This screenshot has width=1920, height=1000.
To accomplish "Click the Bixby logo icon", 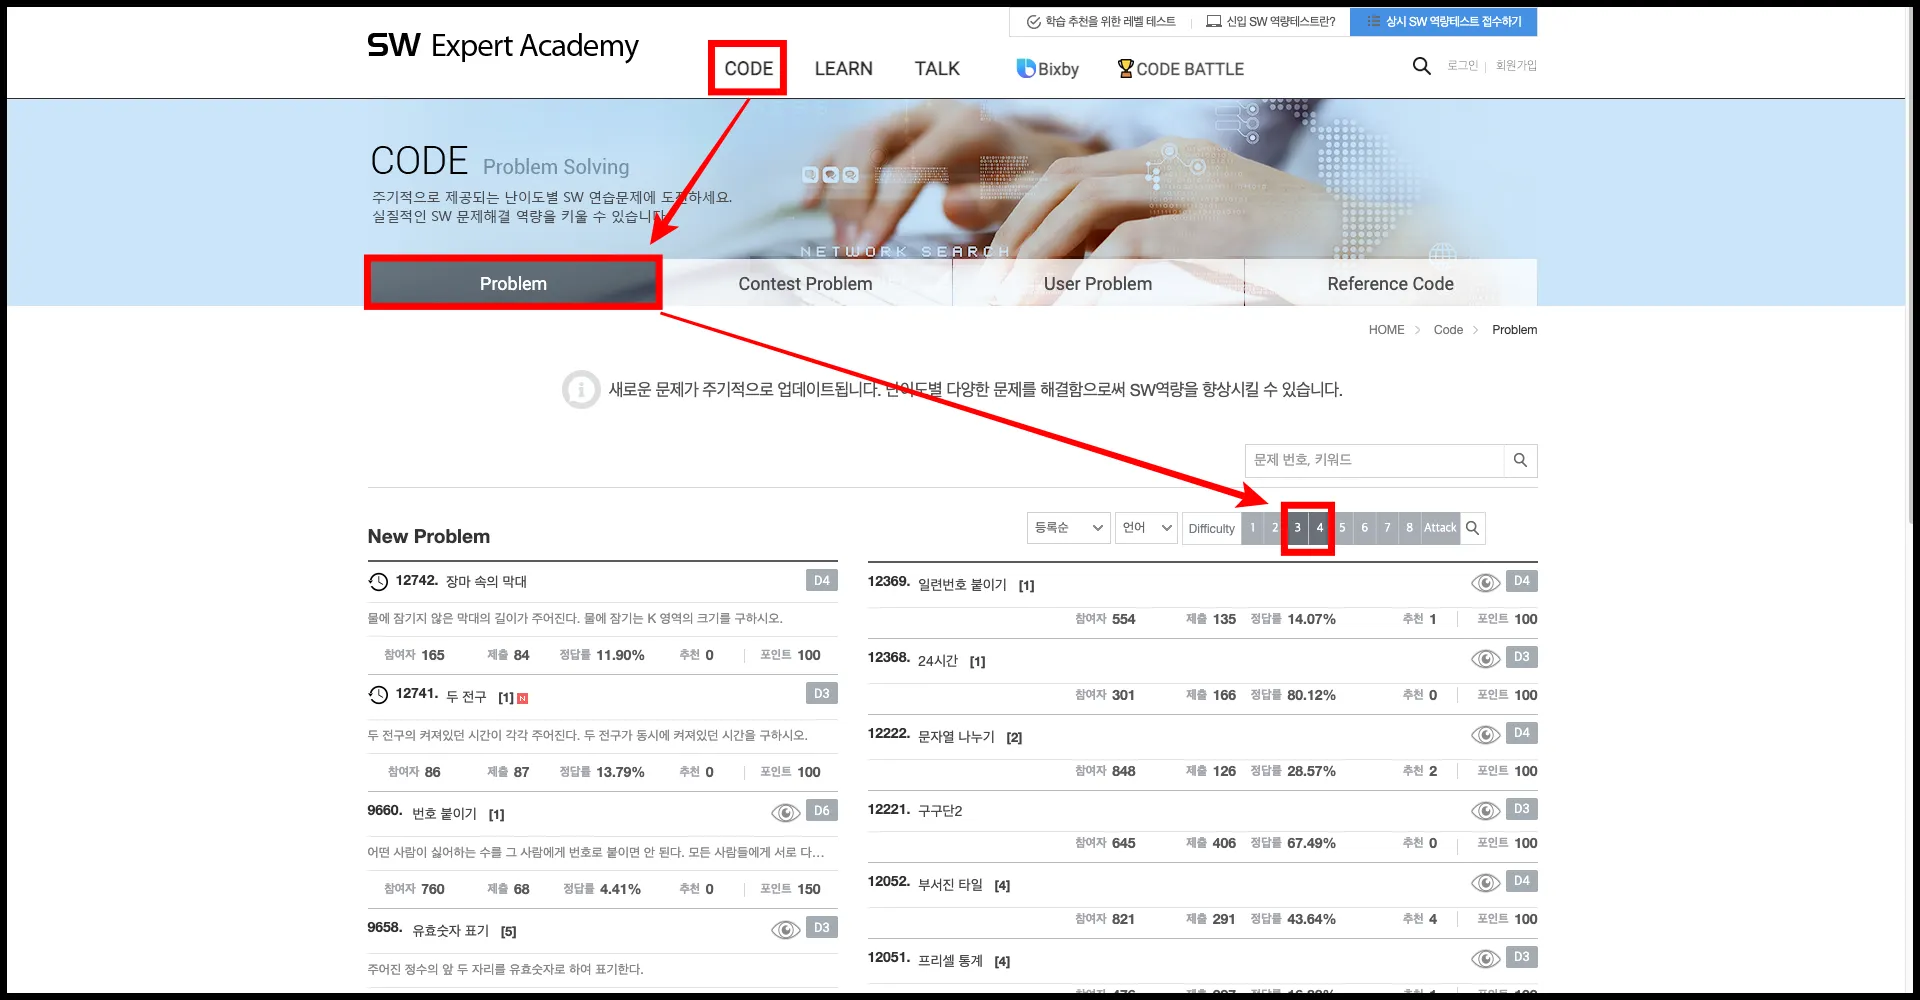I will point(1026,68).
